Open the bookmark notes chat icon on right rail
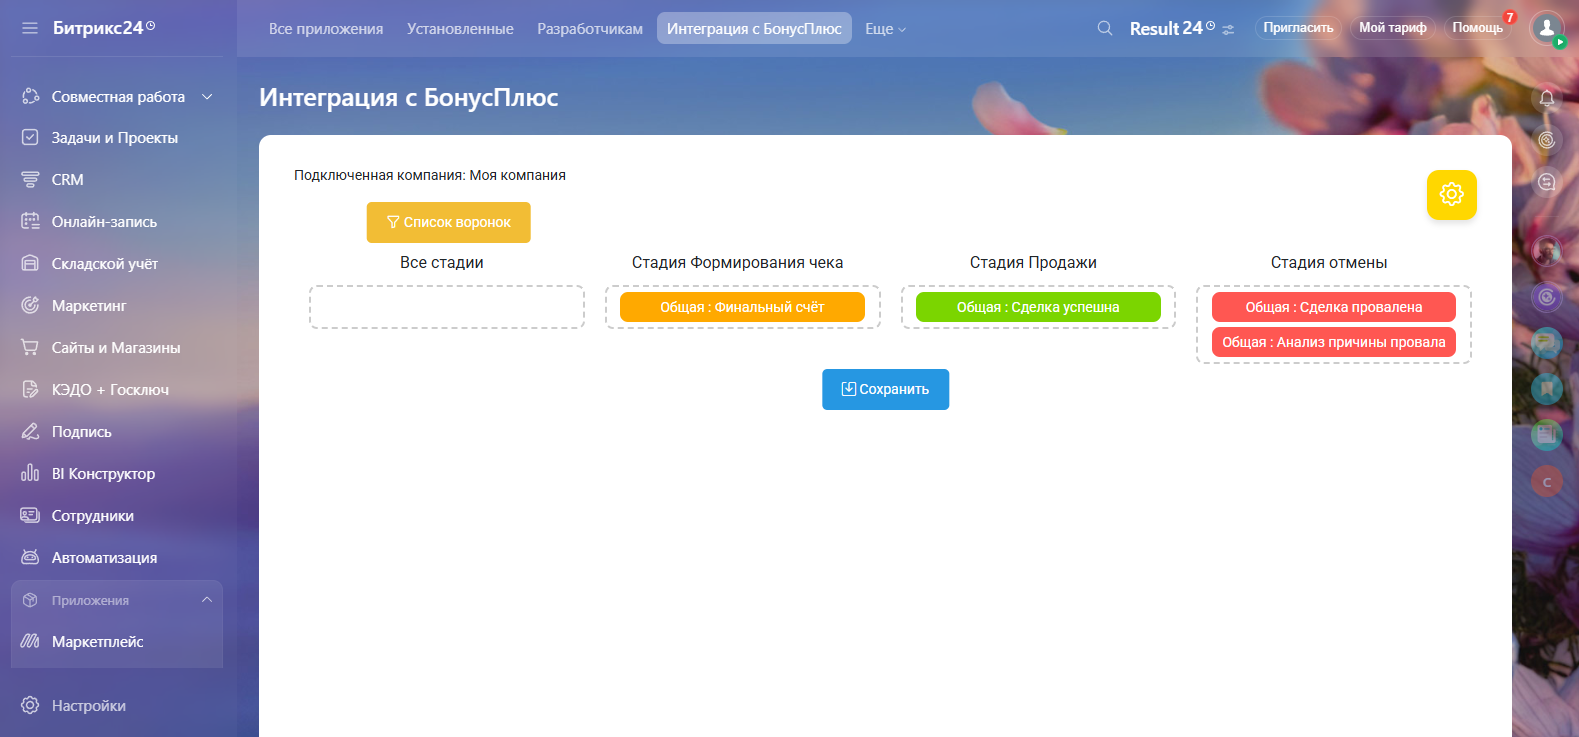The width and height of the screenshot is (1579, 737). (x=1547, y=388)
